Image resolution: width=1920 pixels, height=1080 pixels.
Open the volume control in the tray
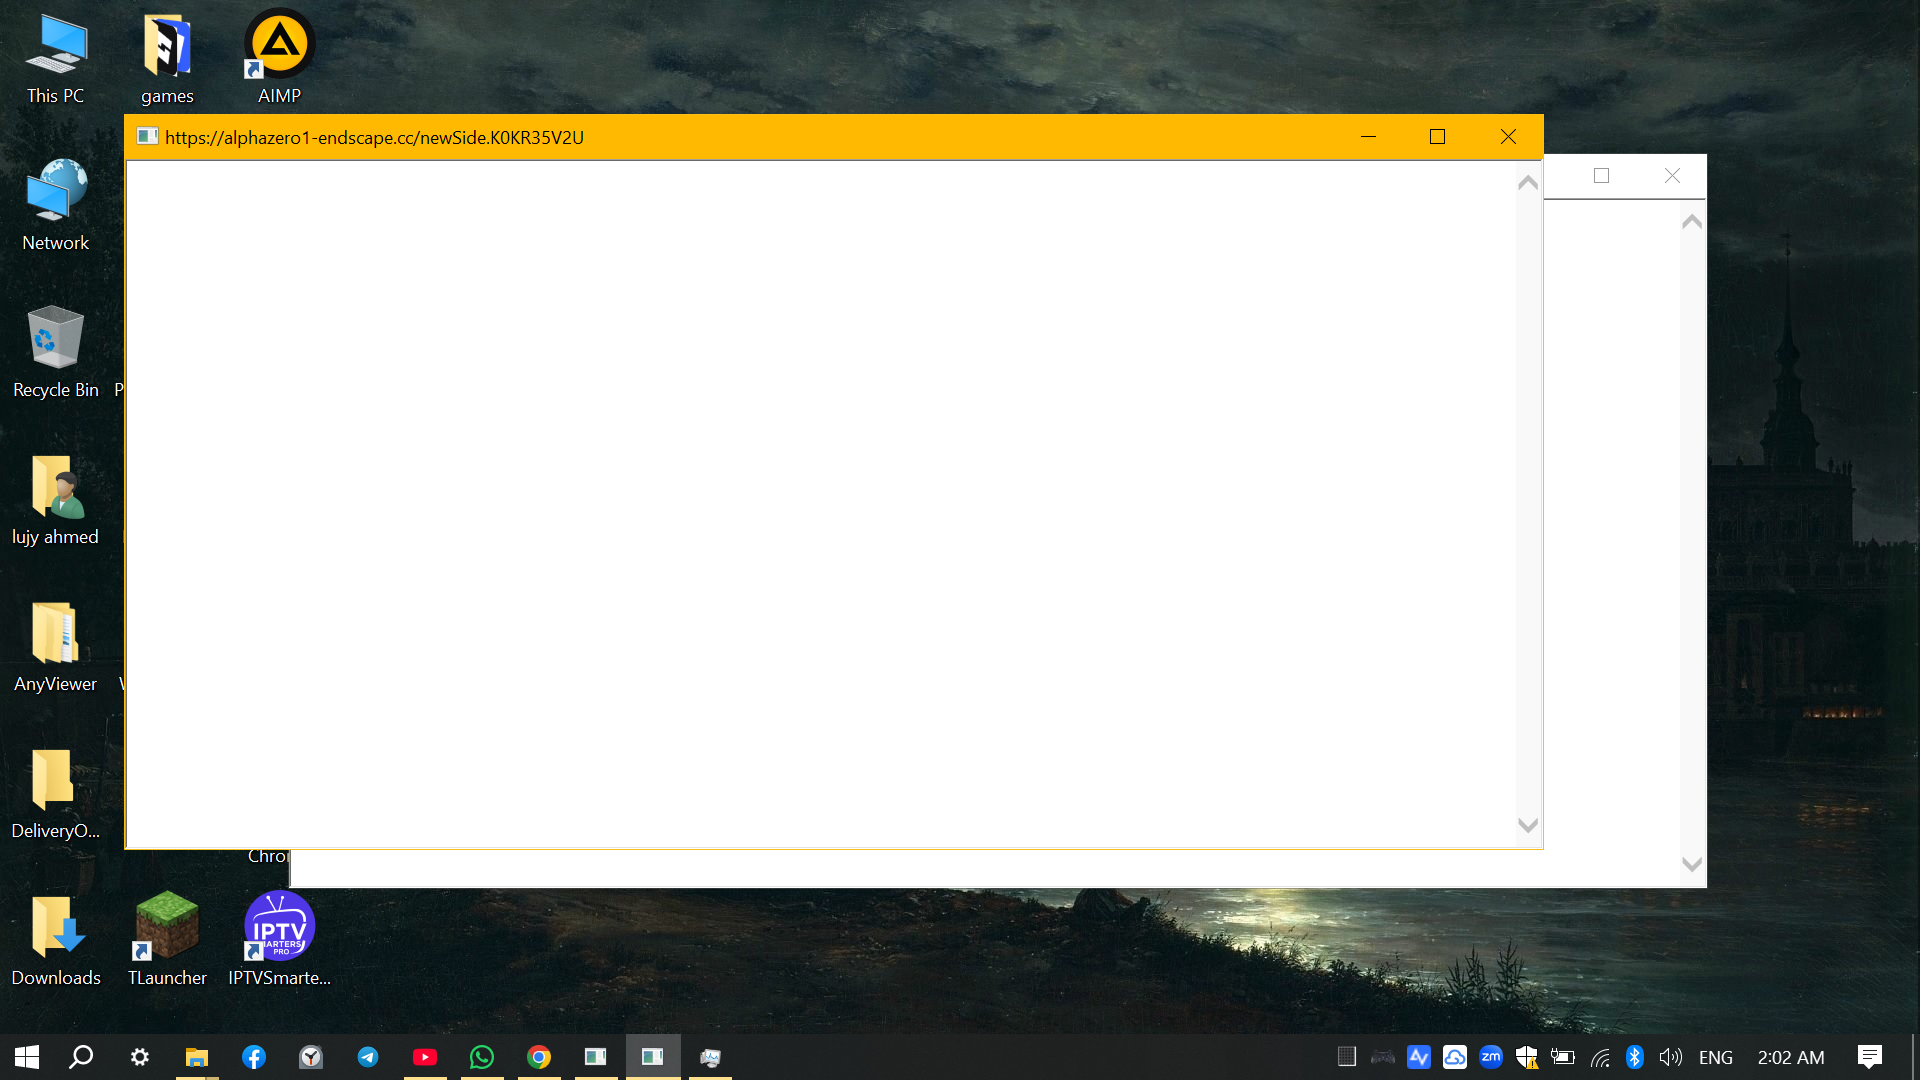coord(1671,1057)
